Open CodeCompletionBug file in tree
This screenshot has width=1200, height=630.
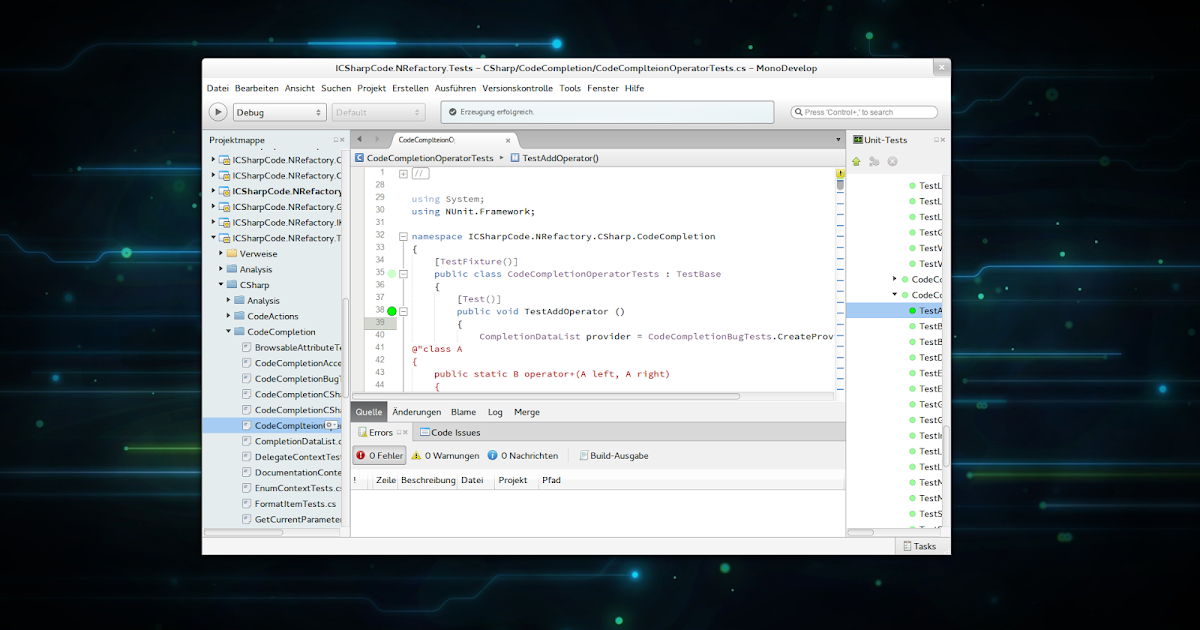point(292,379)
